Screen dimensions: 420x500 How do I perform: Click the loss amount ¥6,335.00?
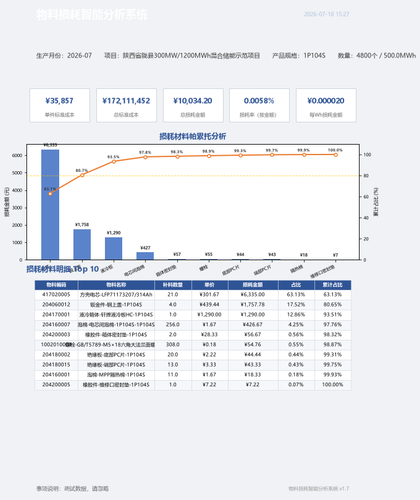tap(253, 295)
